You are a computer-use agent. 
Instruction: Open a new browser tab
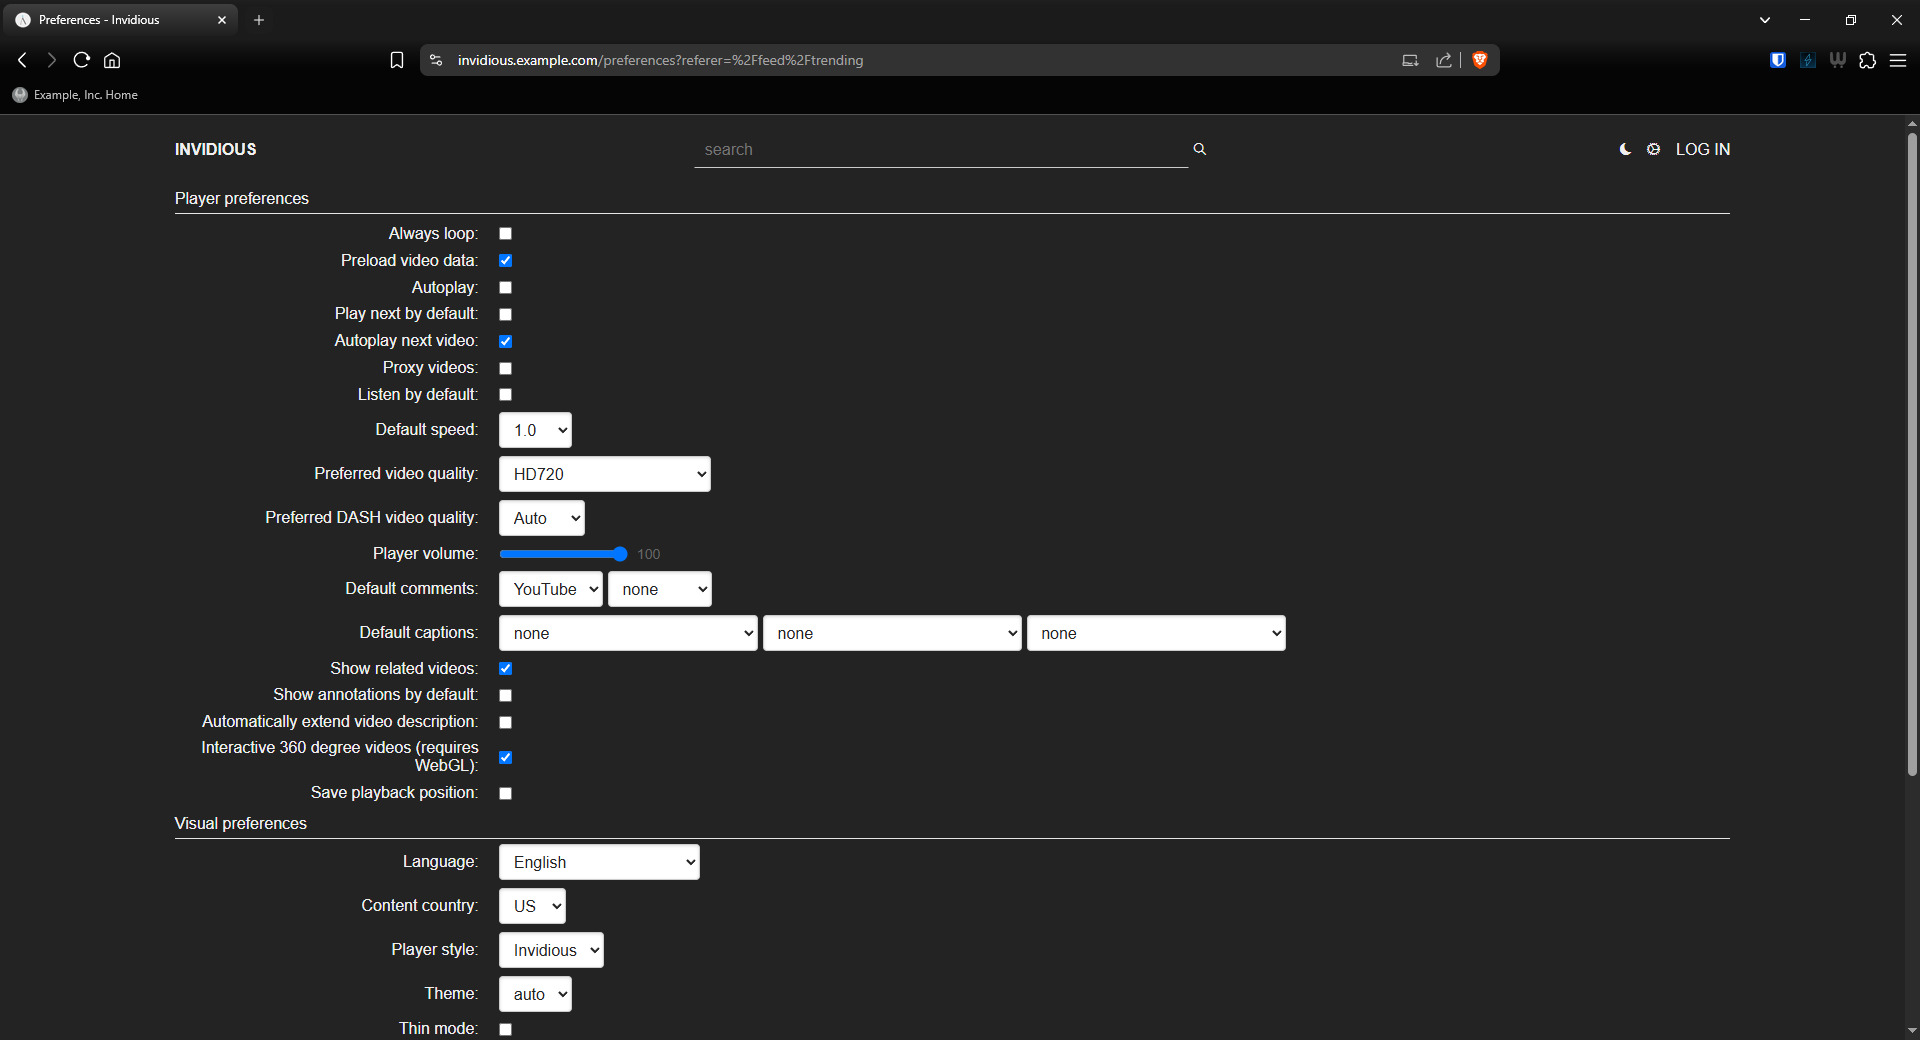click(x=259, y=20)
